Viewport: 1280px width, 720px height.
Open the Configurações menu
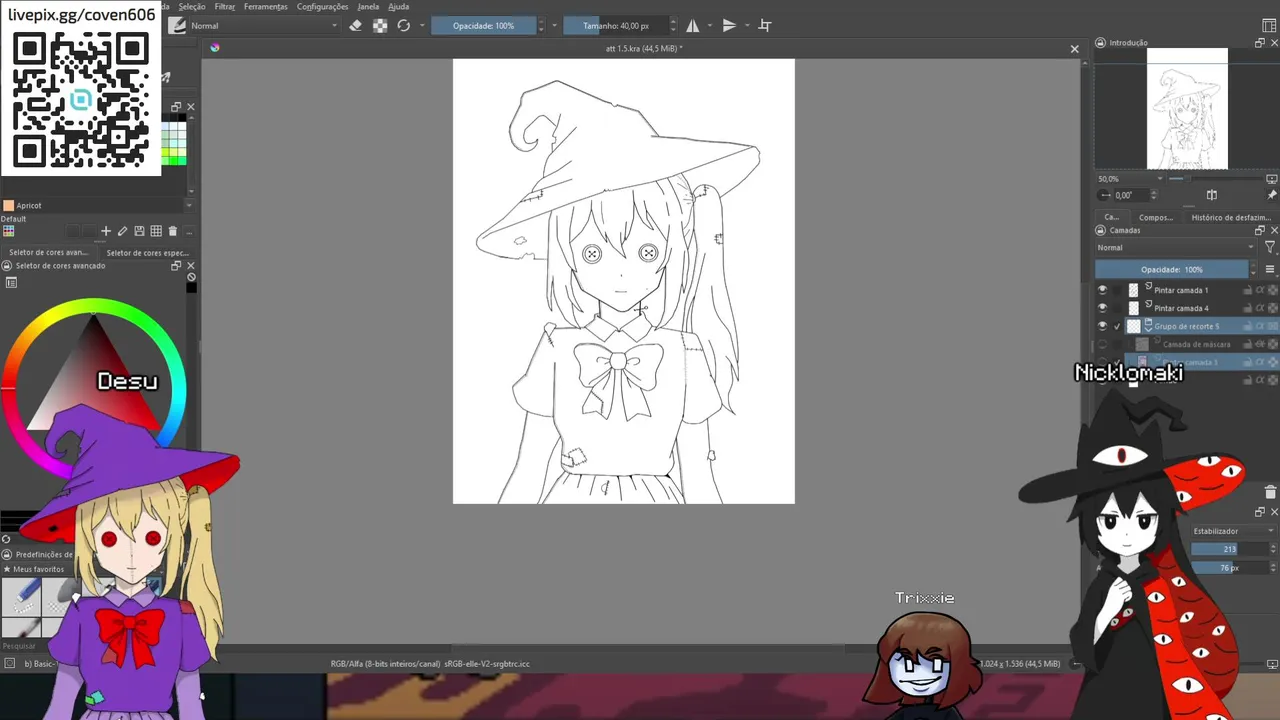(322, 6)
